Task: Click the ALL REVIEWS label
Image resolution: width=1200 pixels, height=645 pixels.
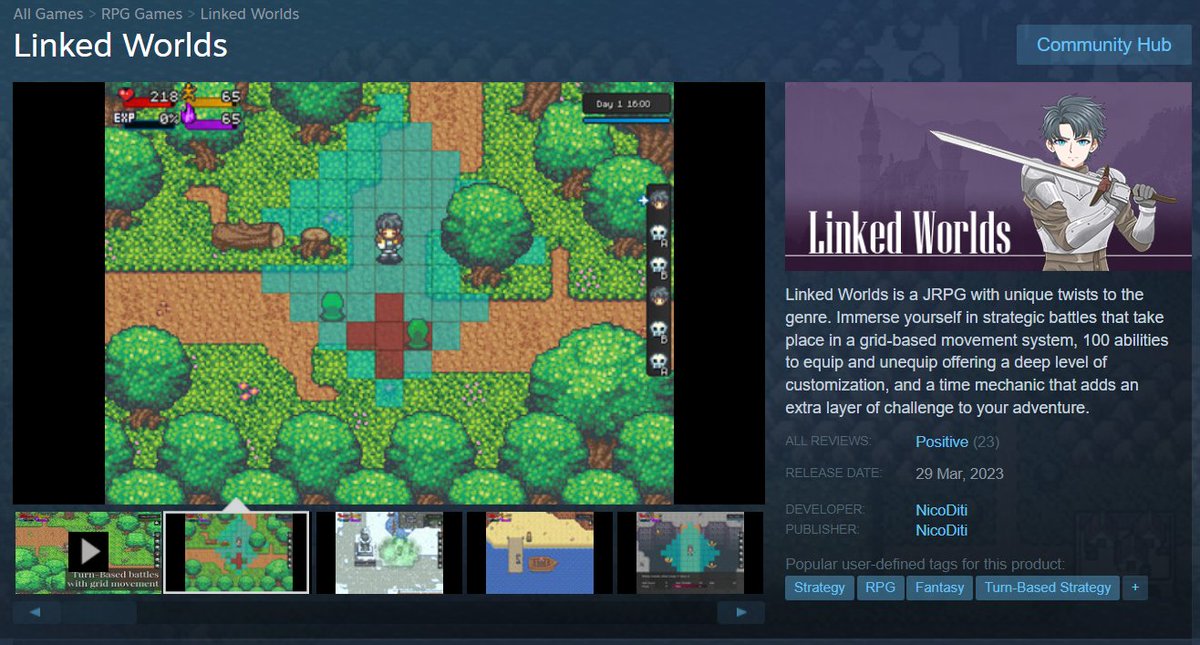Action: tap(828, 441)
